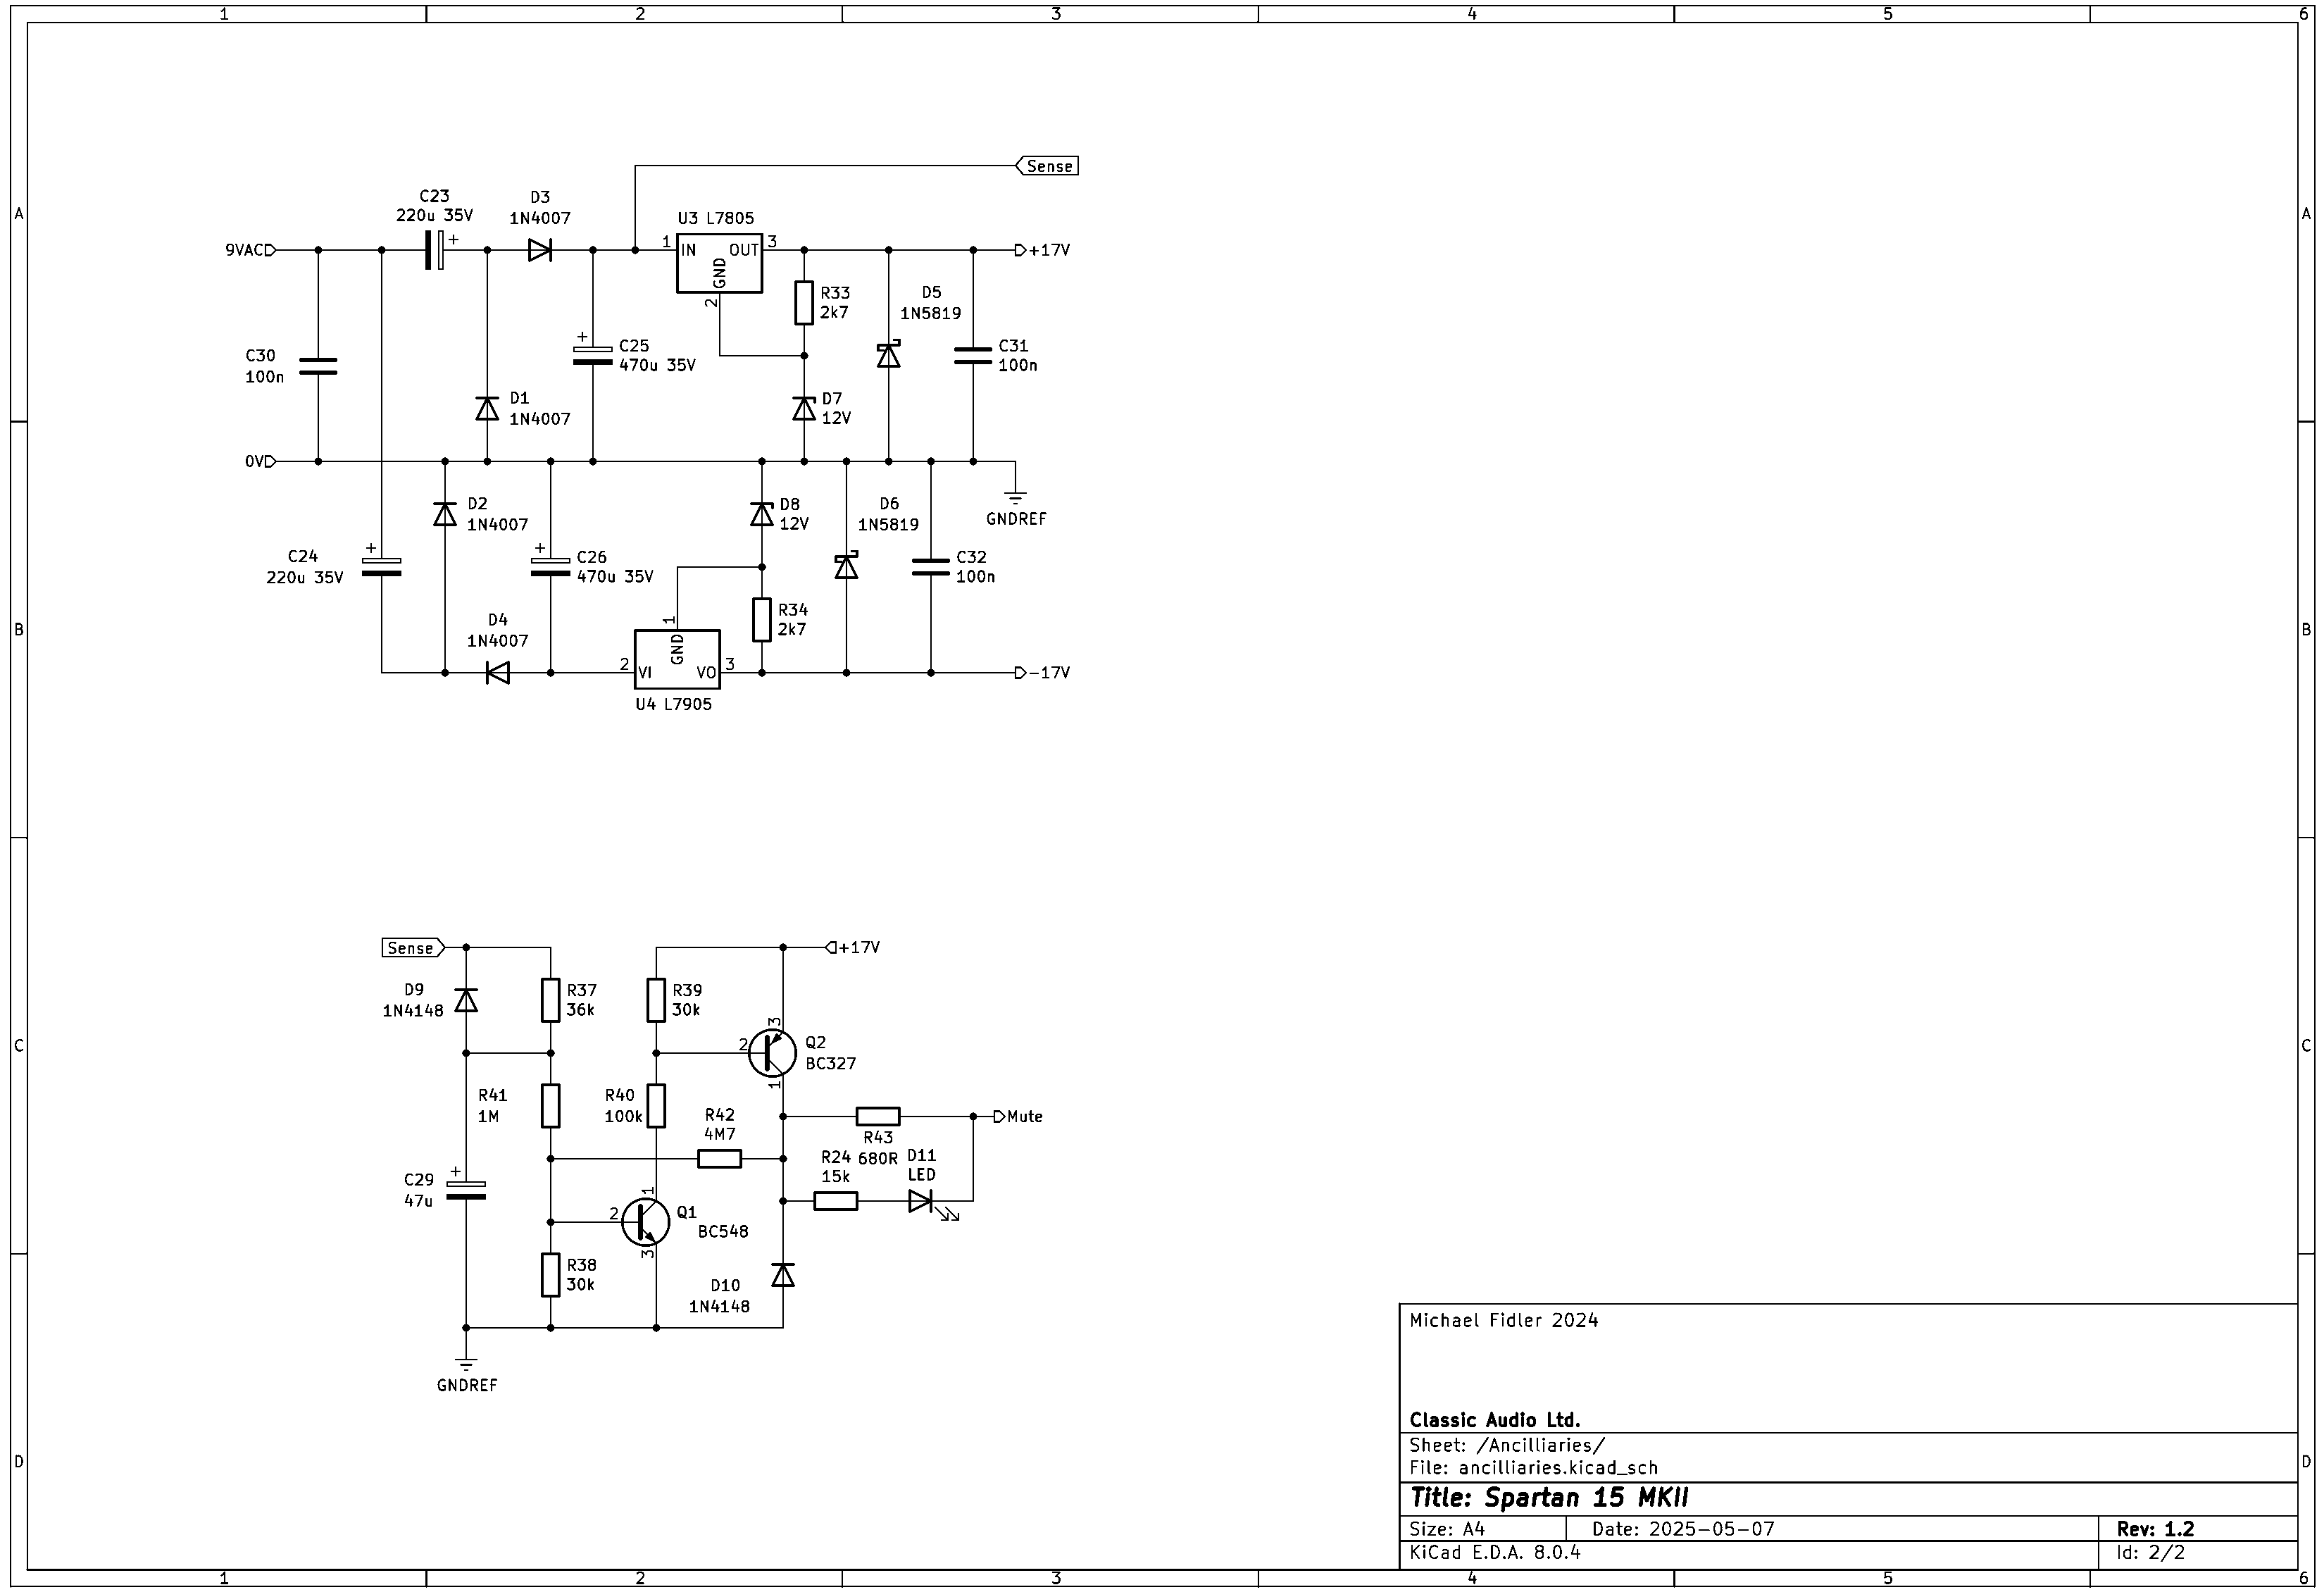
Task: Click the Rev: 1.2 field
Action: [x=2155, y=1529]
